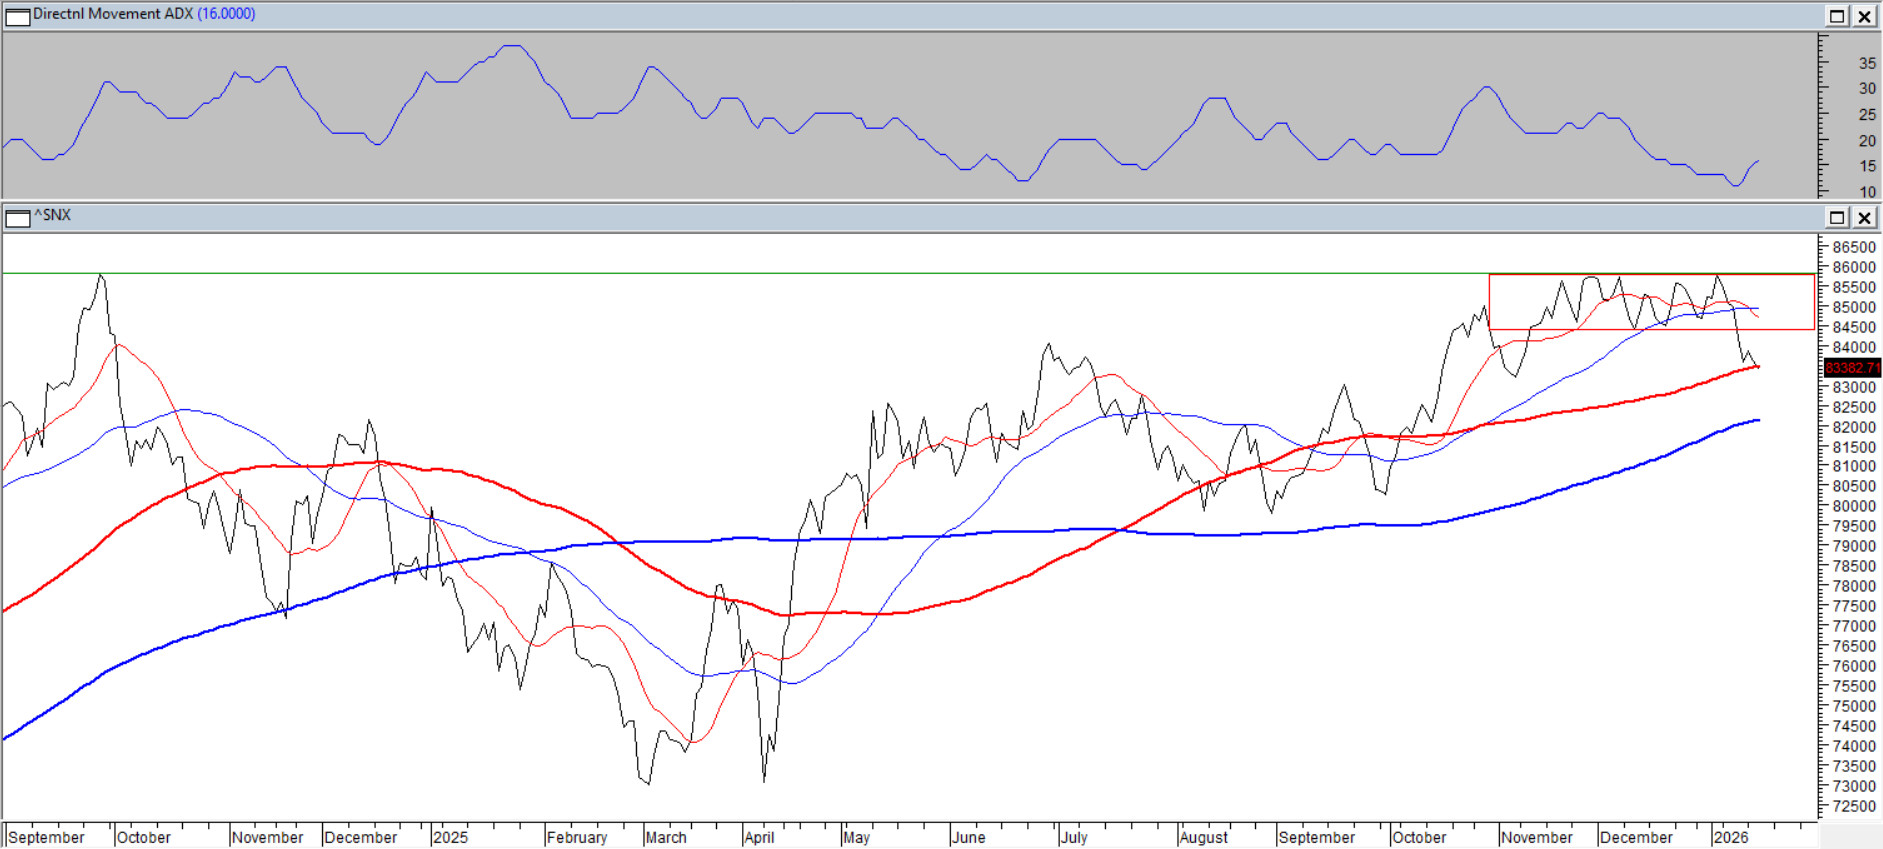Click the 72500 price axis label

click(x=1853, y=806)
